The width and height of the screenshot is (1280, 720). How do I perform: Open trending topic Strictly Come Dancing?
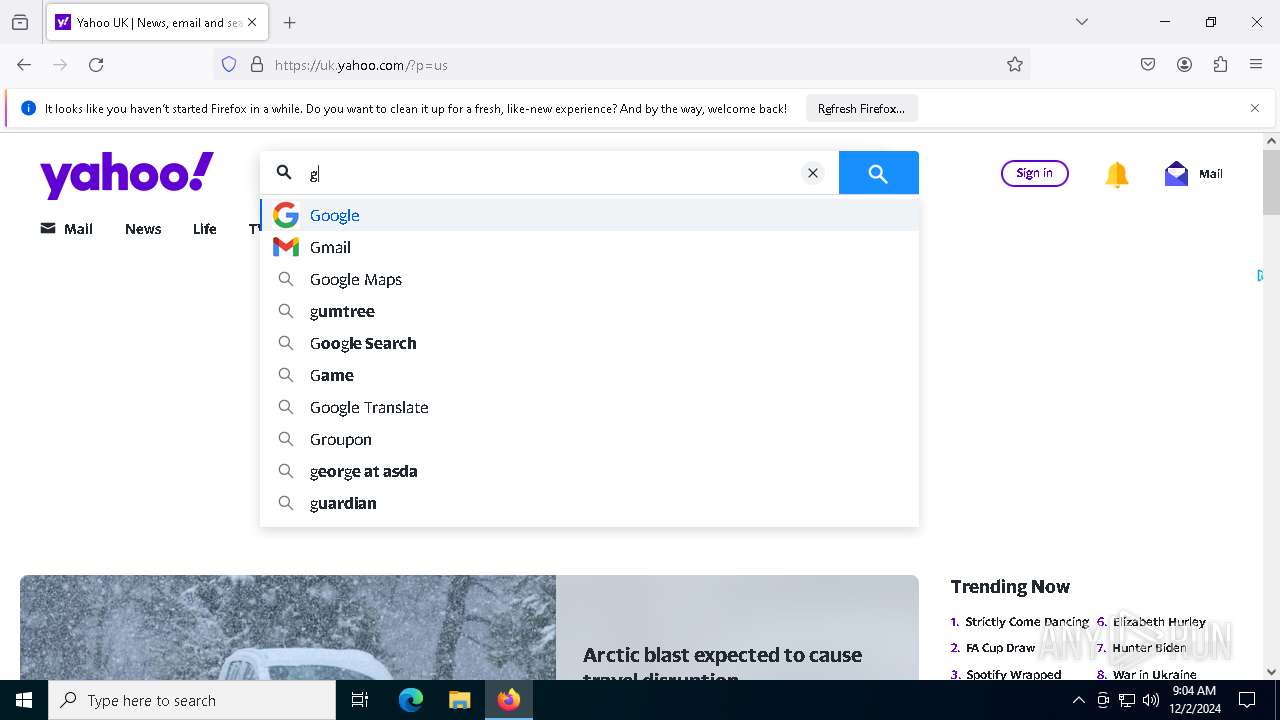[1027, 622]
